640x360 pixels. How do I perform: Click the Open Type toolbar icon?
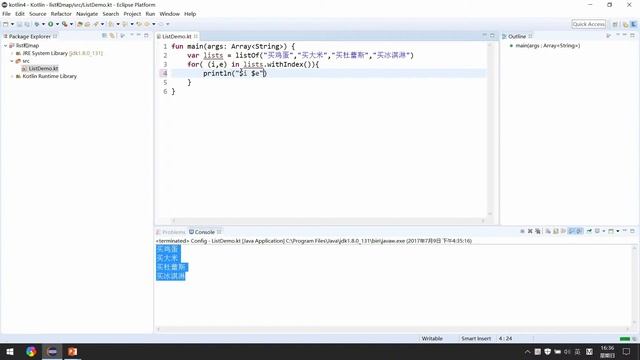[x=80, y=24]
